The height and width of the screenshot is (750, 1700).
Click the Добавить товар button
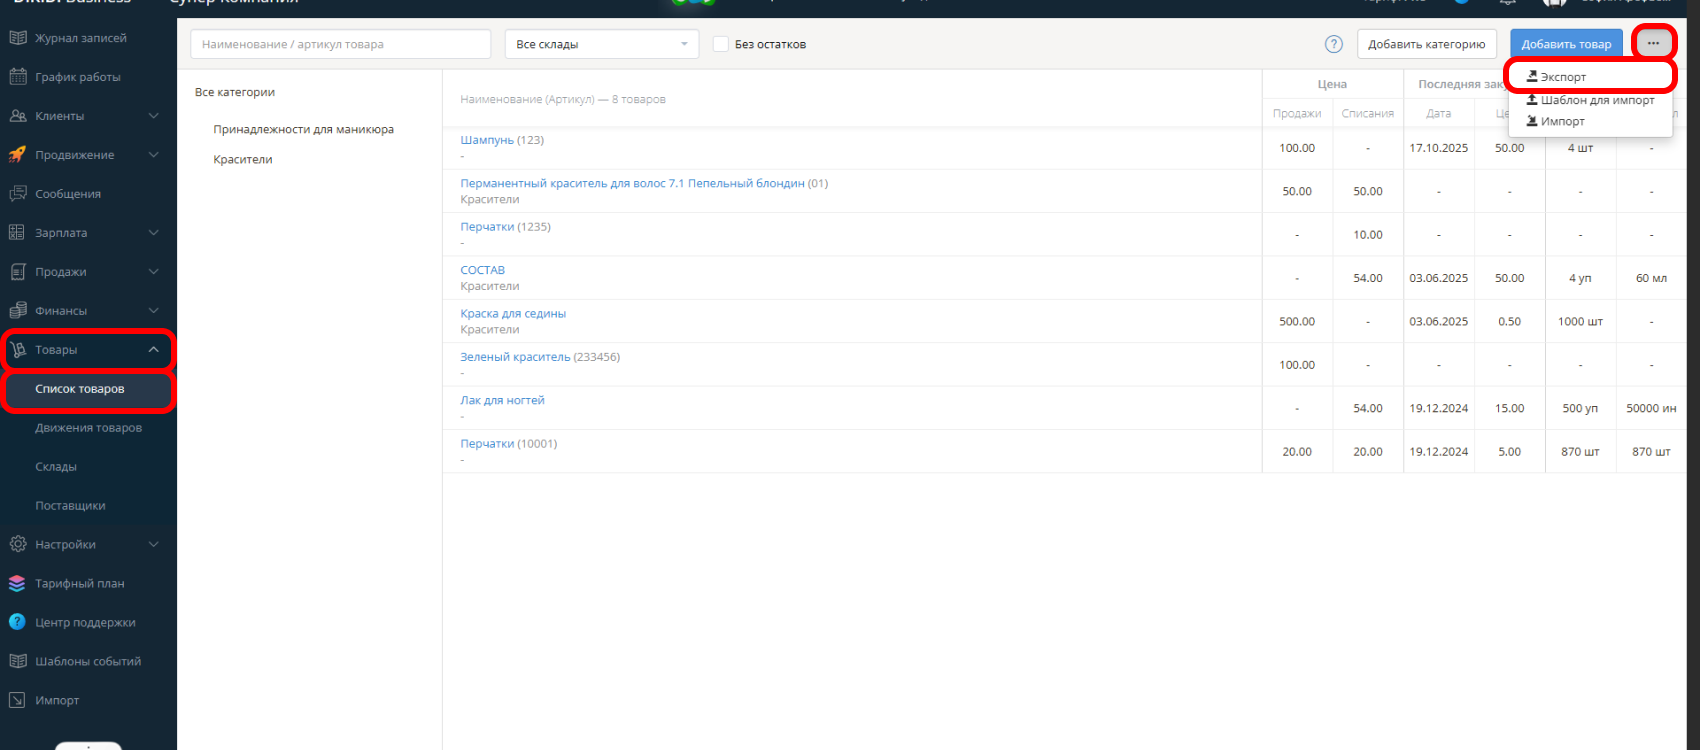pos(1566,44)
